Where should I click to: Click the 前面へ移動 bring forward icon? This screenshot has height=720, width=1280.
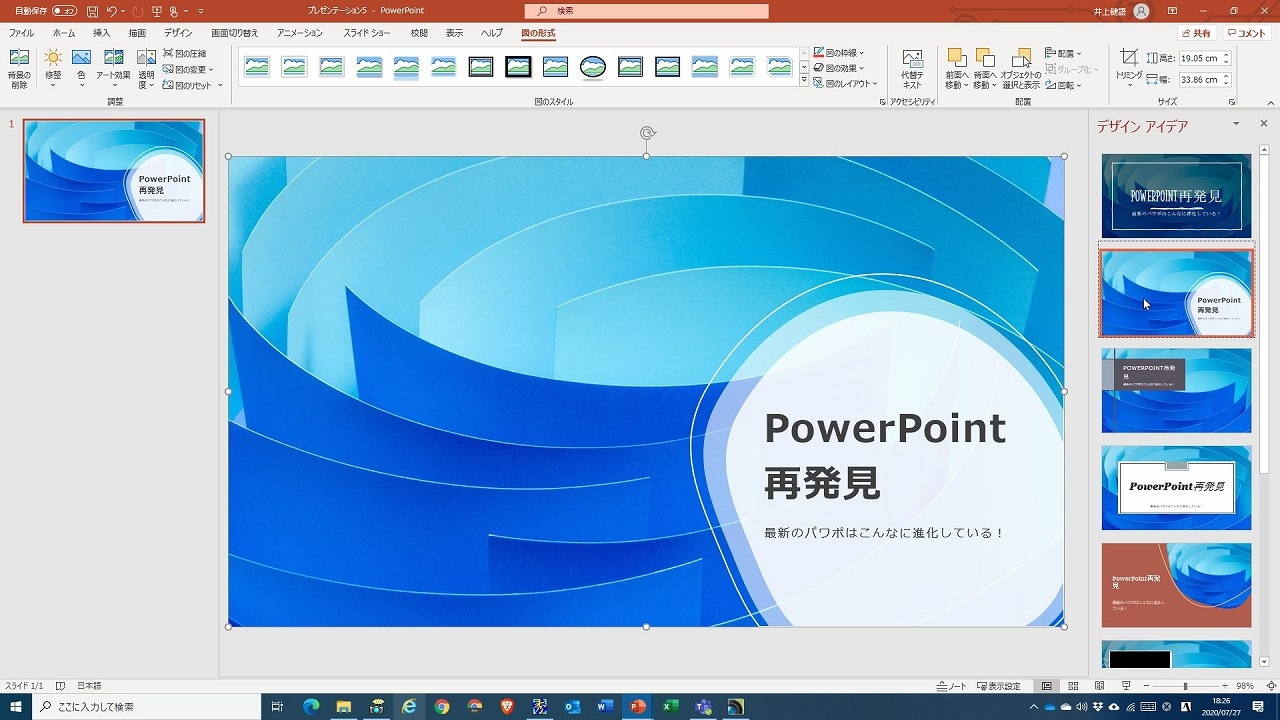coord(957,68)
